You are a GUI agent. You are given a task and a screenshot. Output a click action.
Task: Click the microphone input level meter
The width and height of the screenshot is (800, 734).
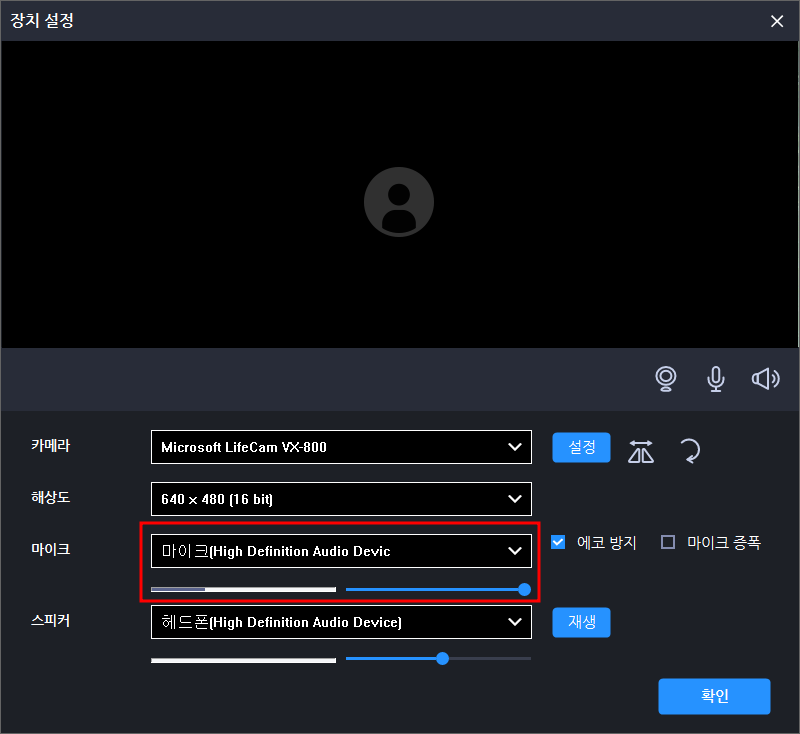pyautogui.click(x=243, y=590)
